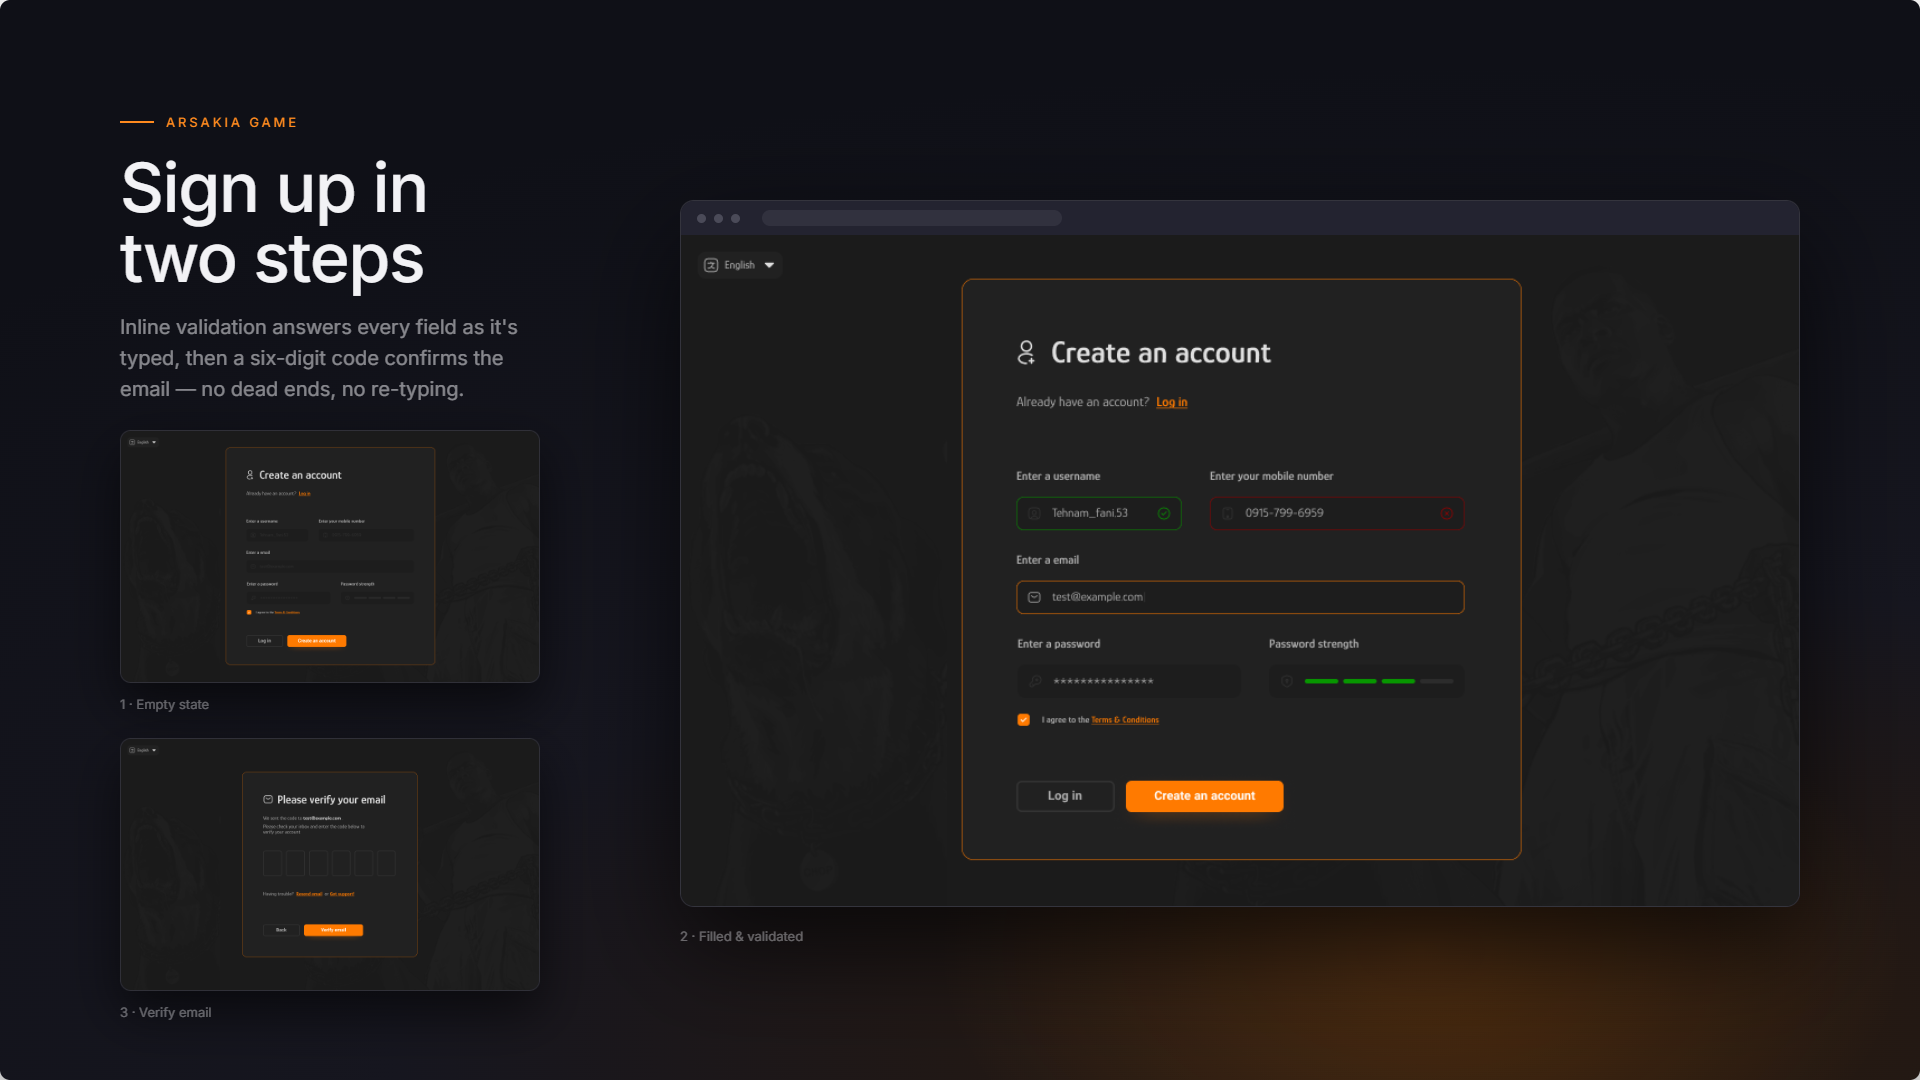Click the Back button in the Verify email thumbnail
This screenshot has height=1080, width=1920.
pyautogui.click(x=281, y=930)
